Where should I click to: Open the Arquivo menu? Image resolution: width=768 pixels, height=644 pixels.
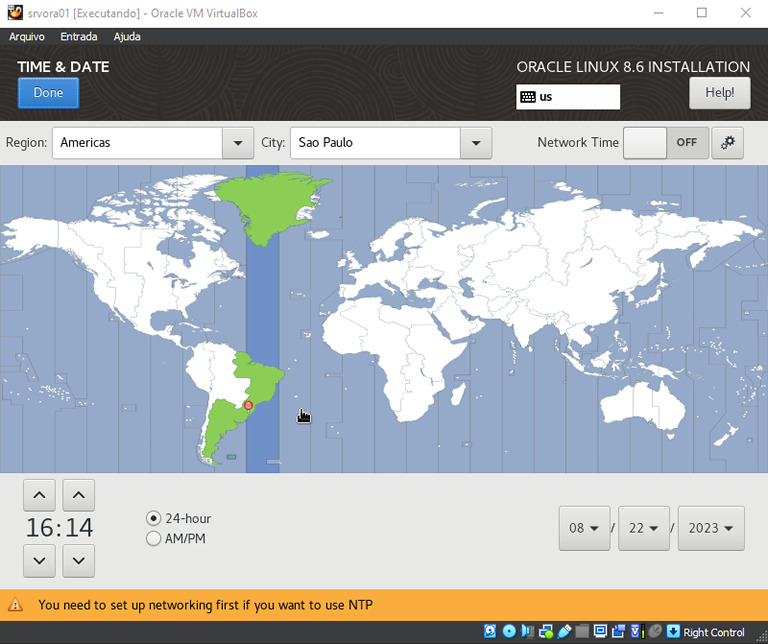[x=26, y=37]
